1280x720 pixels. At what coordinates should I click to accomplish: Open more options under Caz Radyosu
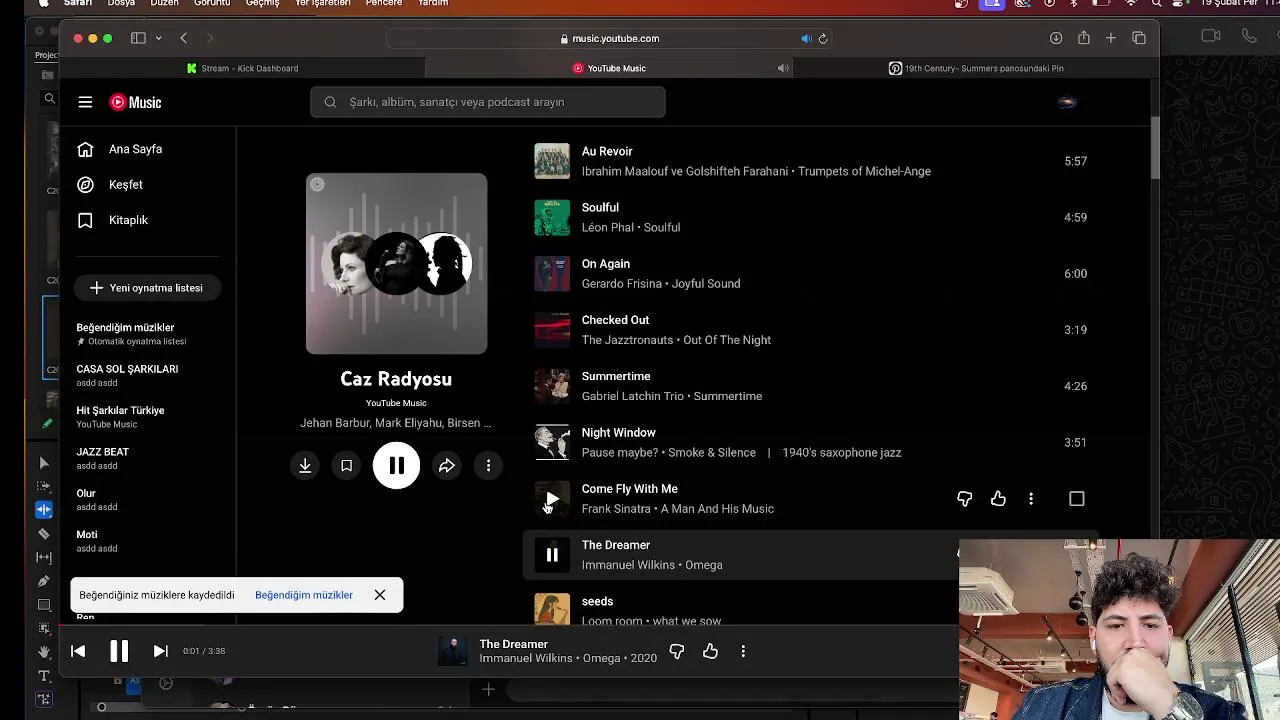488,466
